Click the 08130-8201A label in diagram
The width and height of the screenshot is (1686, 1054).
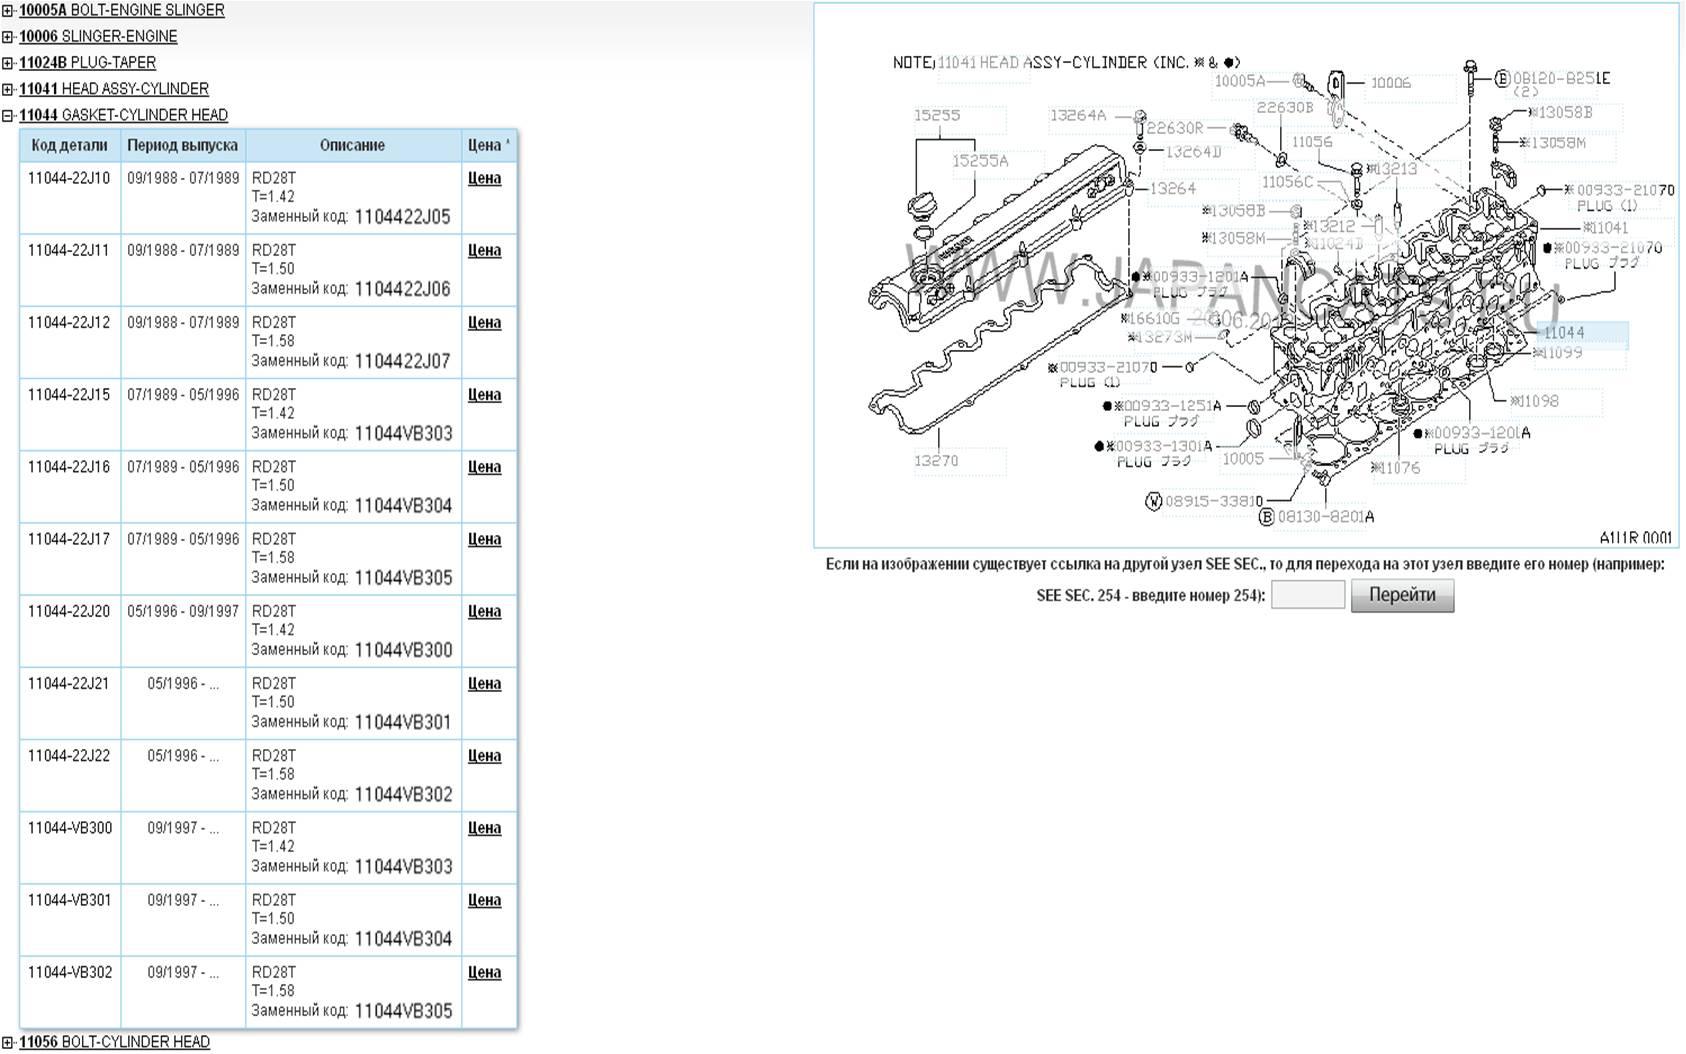point(1326,517)
